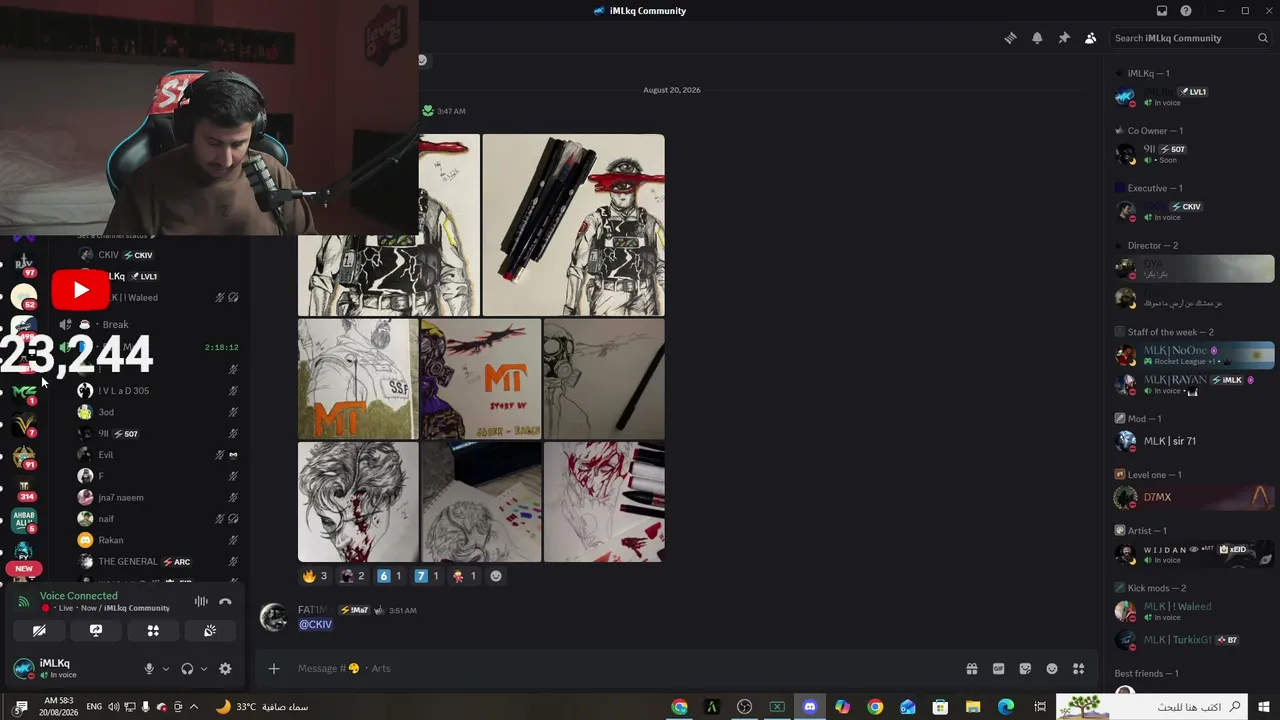The width and height of the screenshot is (1280, 720).
Task: Open the artwork with markers and soldier
Action: 573,225
